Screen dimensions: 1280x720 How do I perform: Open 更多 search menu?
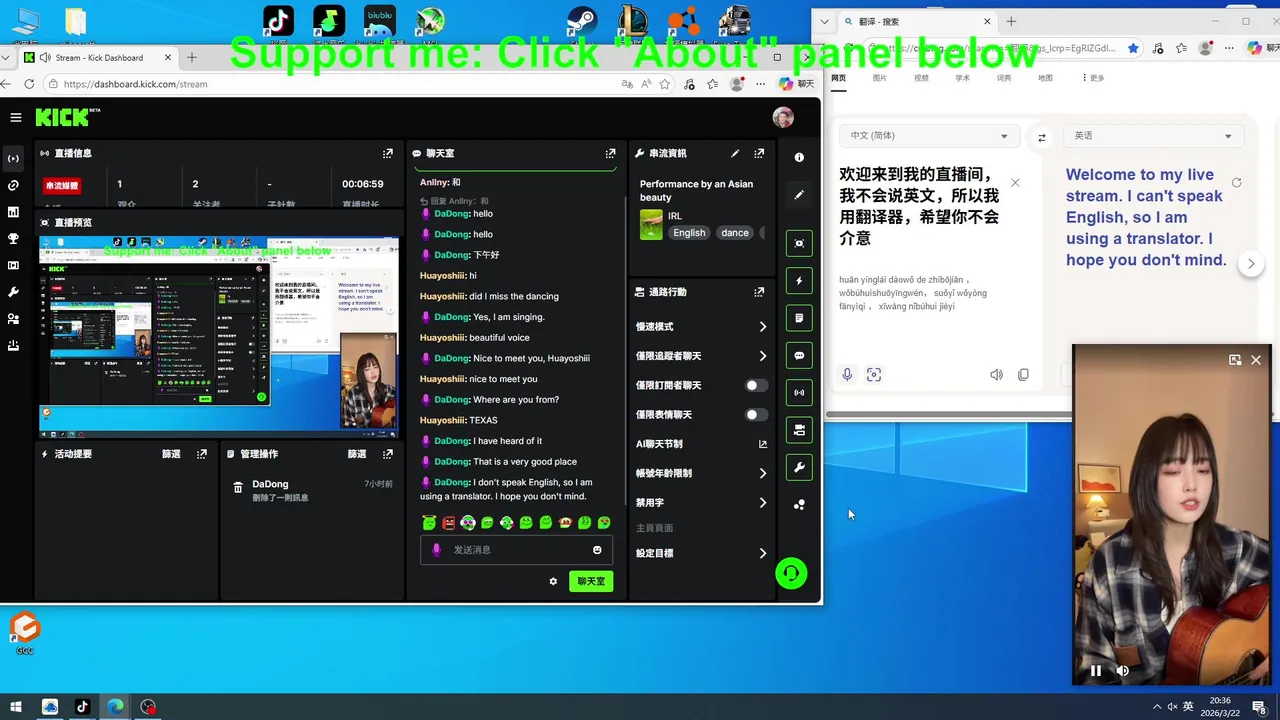pos(1093,77)
